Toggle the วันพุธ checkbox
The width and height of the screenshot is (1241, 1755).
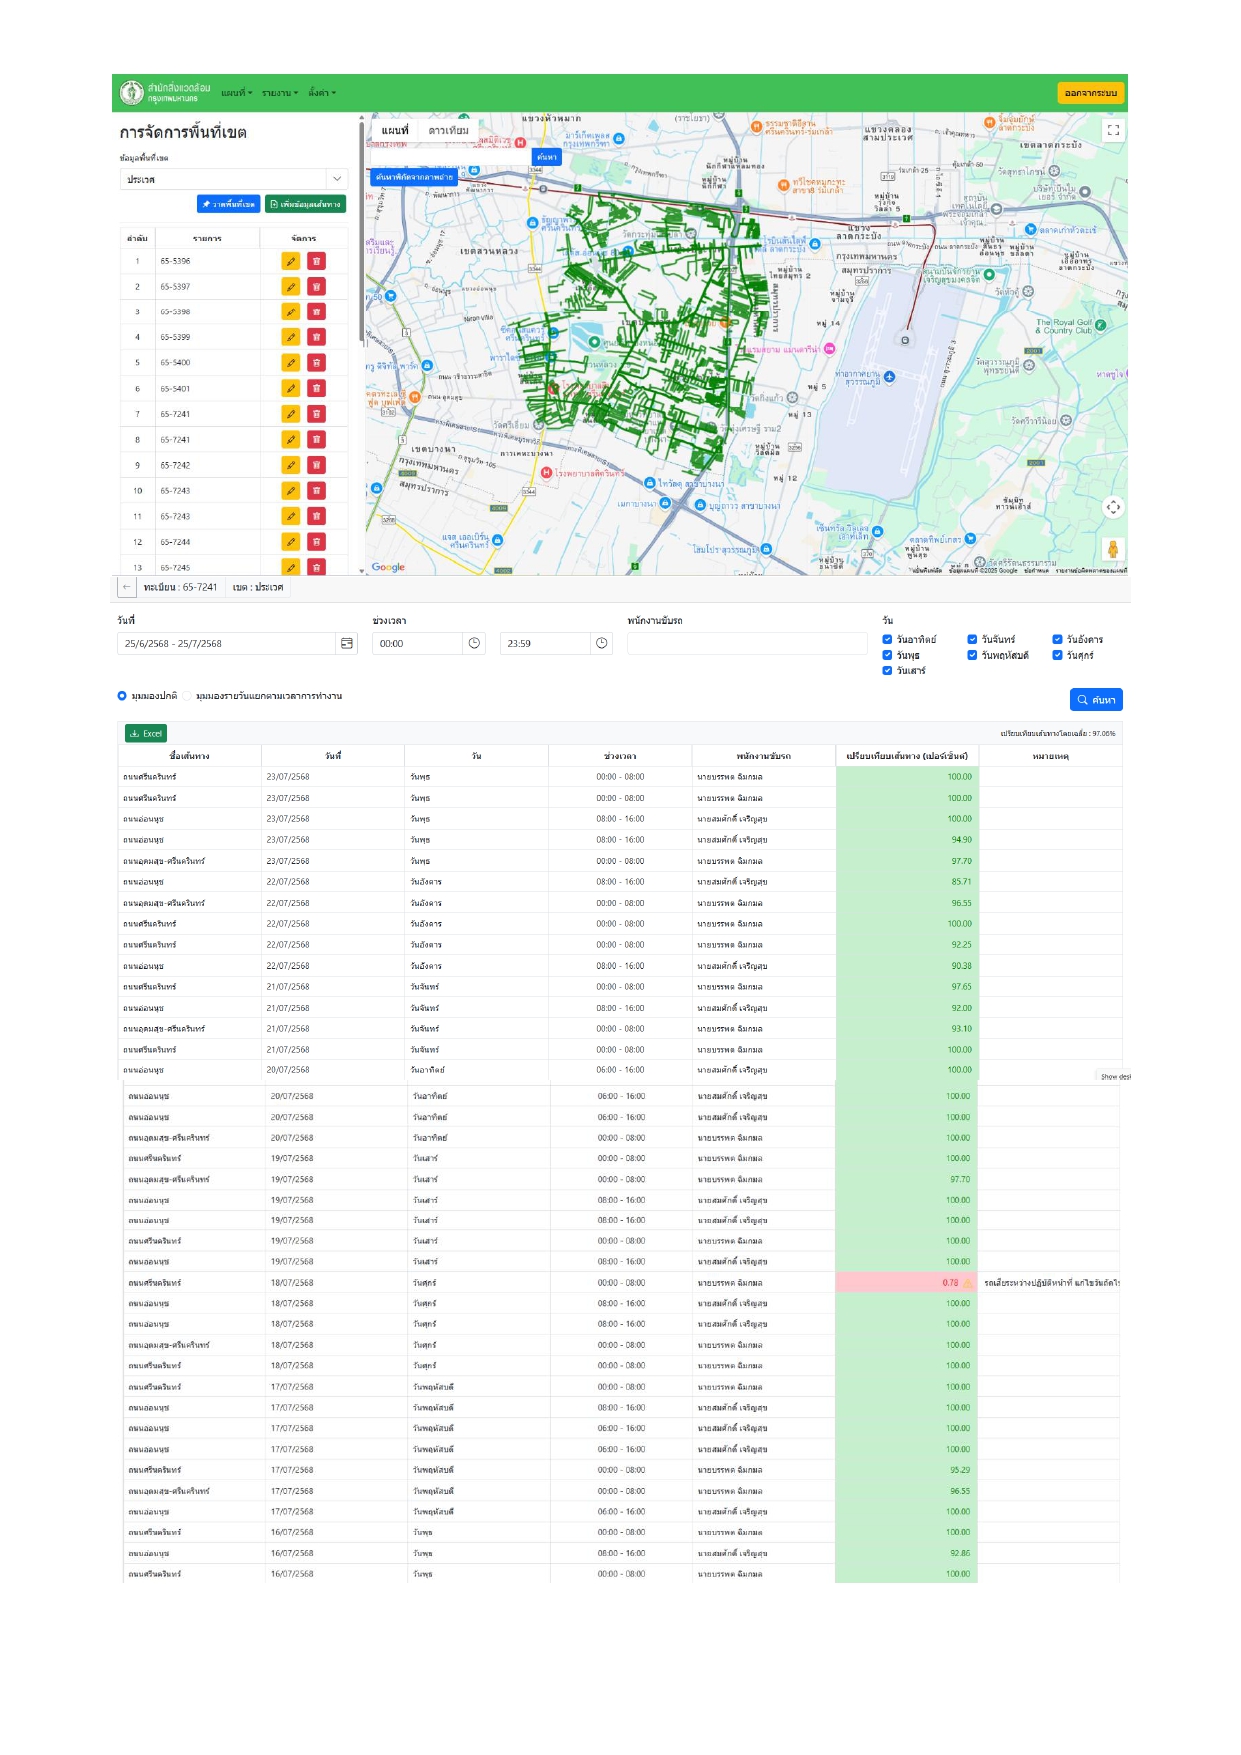click(887, 655)
